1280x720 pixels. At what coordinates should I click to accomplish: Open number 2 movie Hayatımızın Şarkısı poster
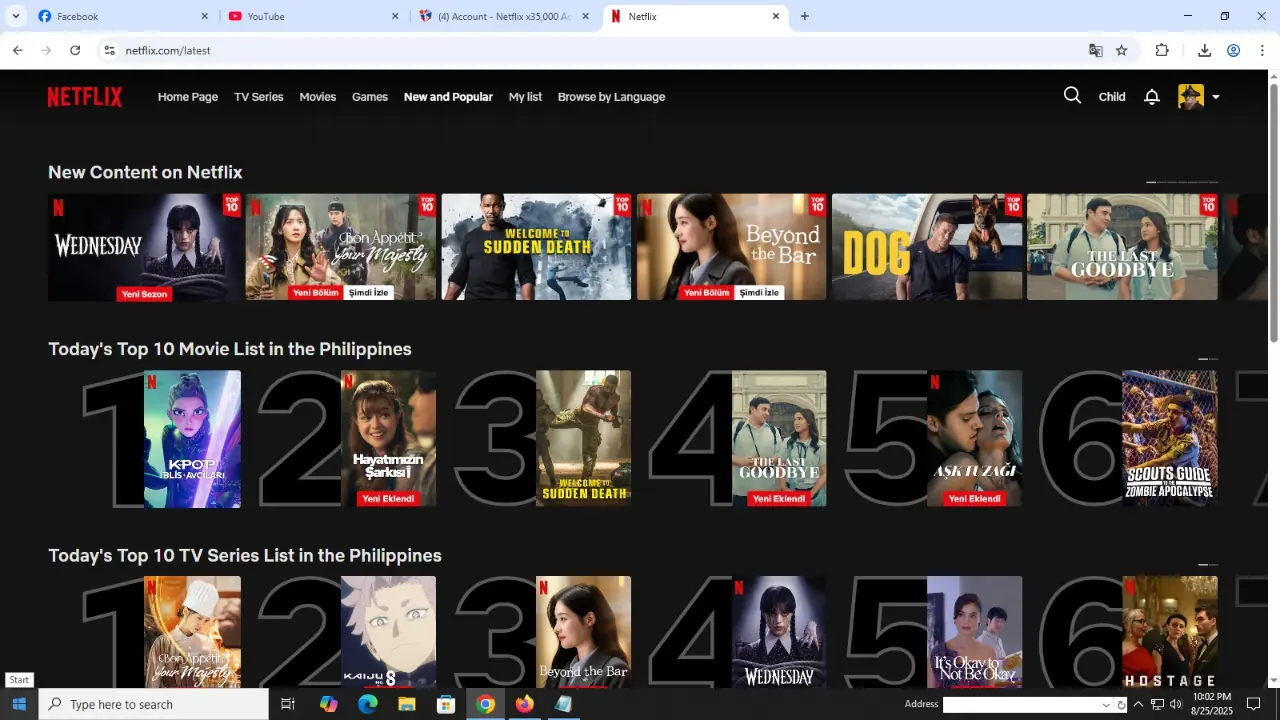(388, 439)
